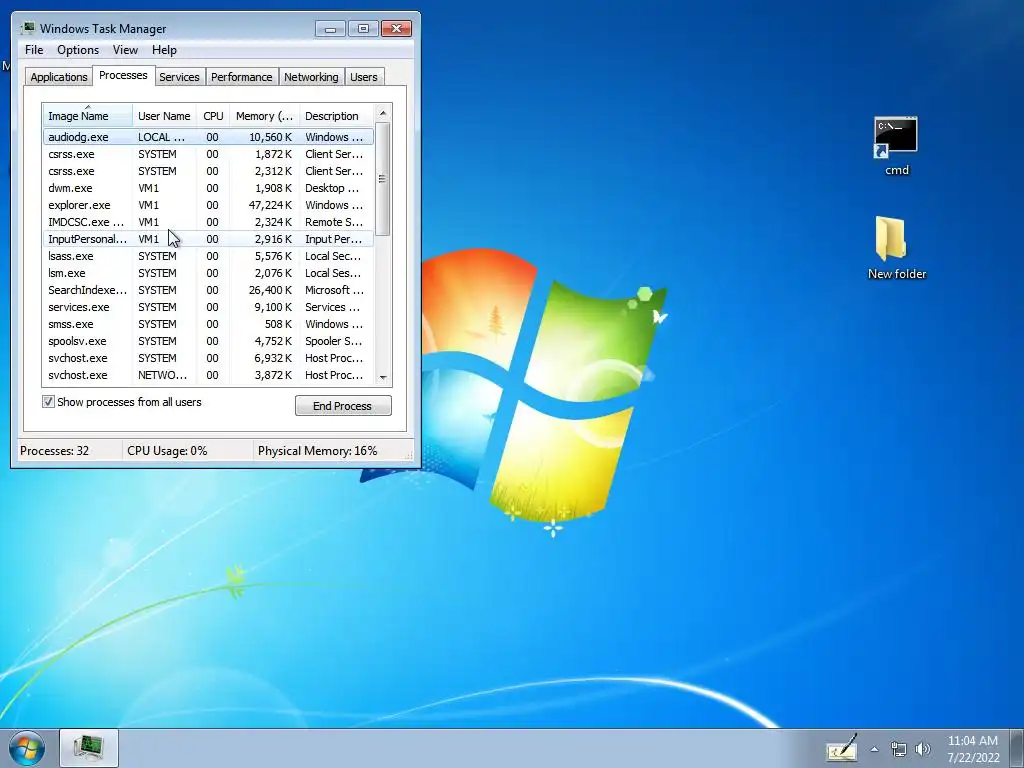1024x768 pixels.
Task: Select svchost.exe row owned by SYSTEM
Action: pyautogui.click(x=208, y=357)
